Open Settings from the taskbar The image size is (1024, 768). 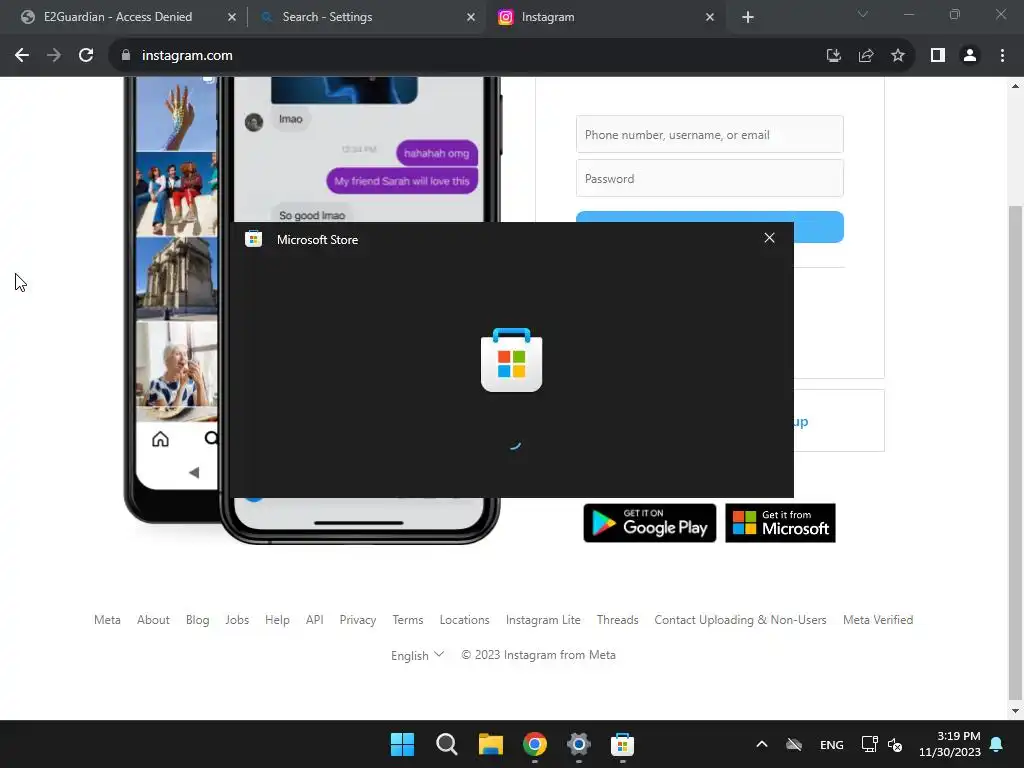pos(579,744)
